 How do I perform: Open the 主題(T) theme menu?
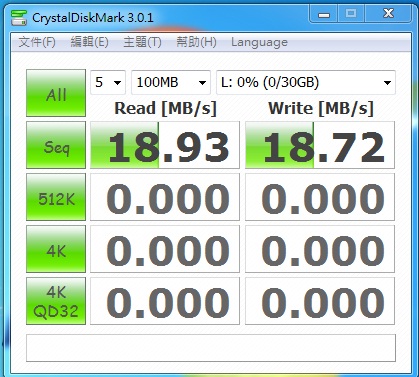pos(142,42)
